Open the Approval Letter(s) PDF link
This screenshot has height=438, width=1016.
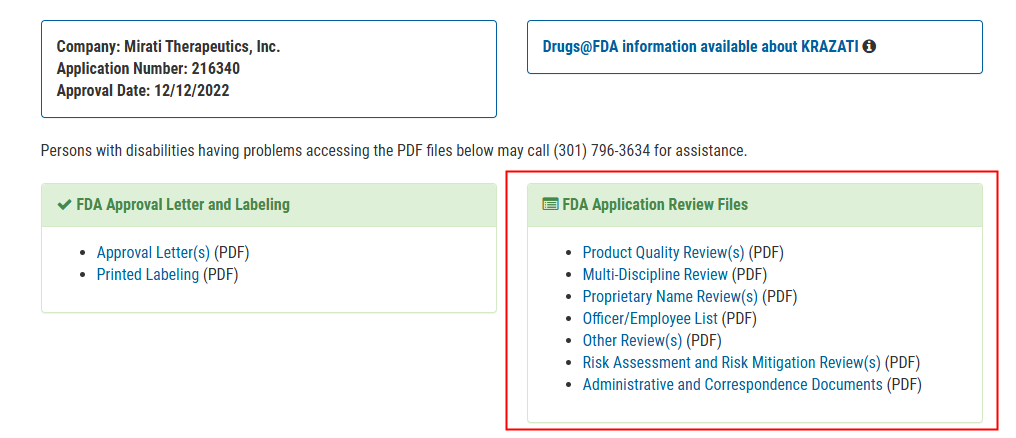click(x=154, y=253)
